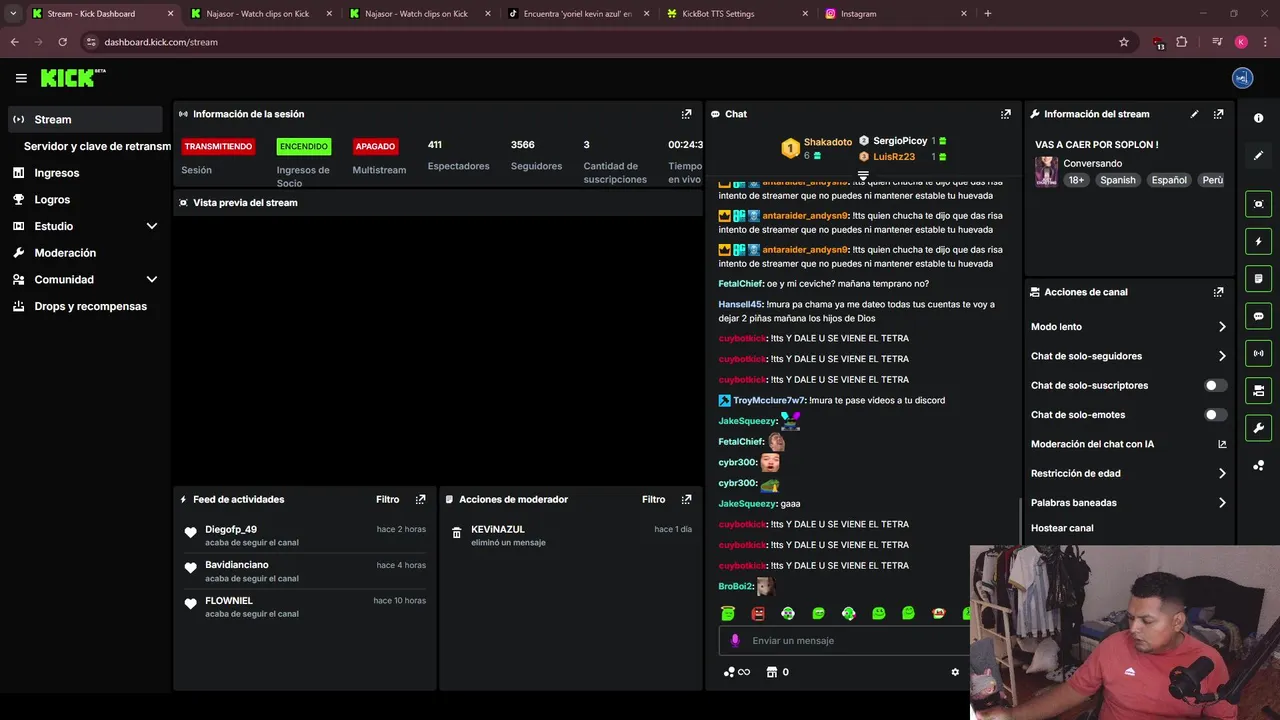Pop out the Chat panel
The image size is (1280, 720).
(1006, 114)
